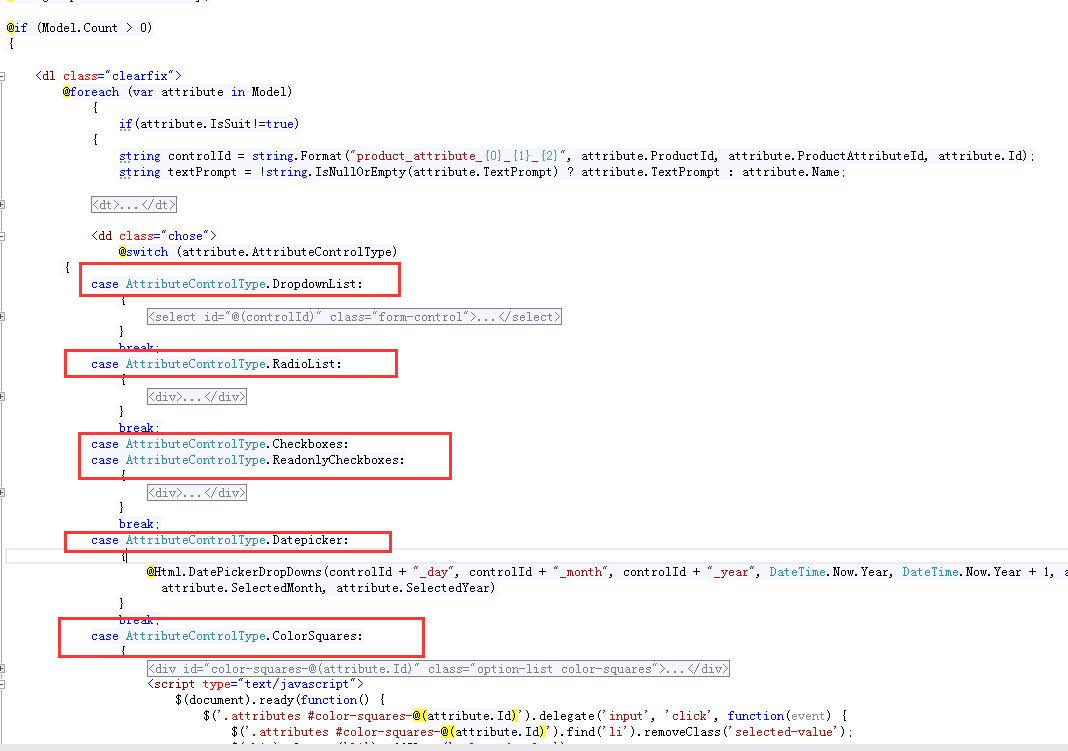The height and width of the screenshot is (751, 1068).
Task: Click the "text/javascript" type value
Action: click(x=296, y=684)
